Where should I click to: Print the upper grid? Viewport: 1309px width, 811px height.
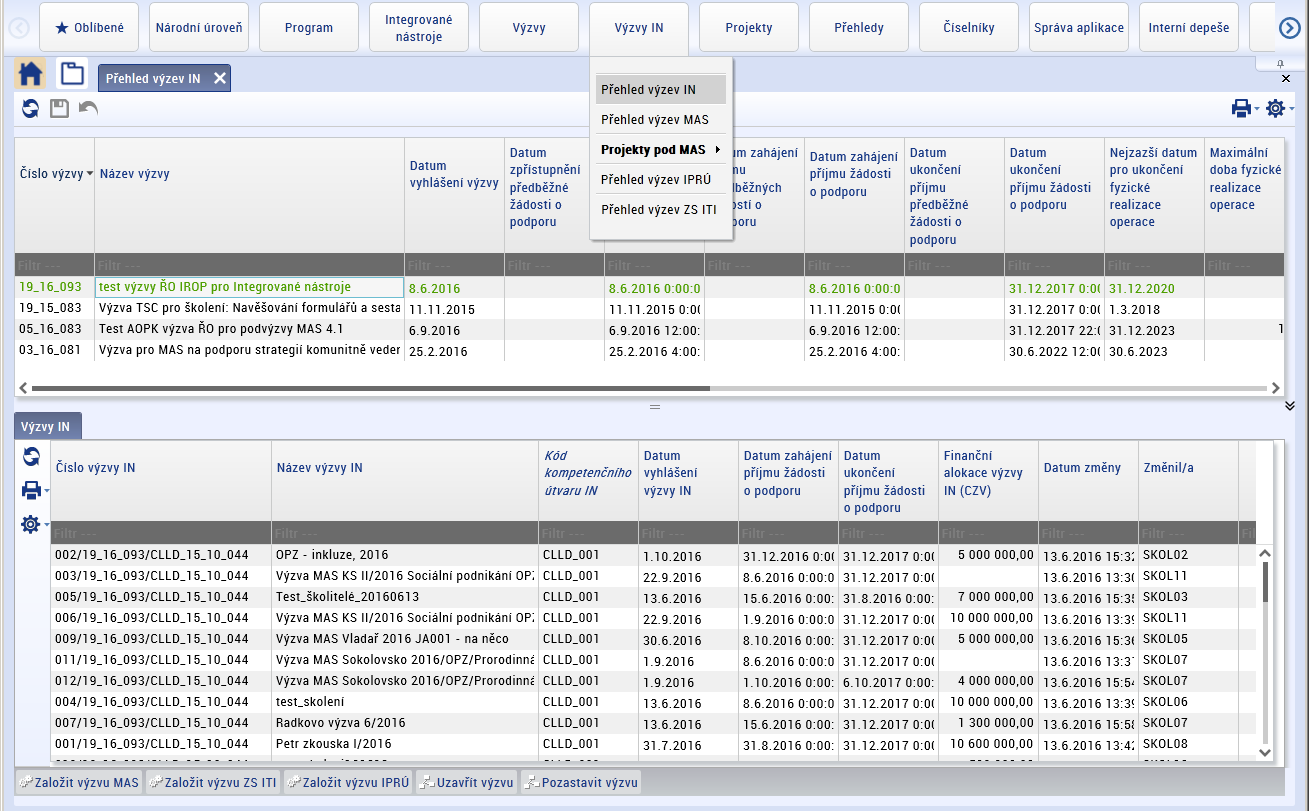[x=1241, y=108]
